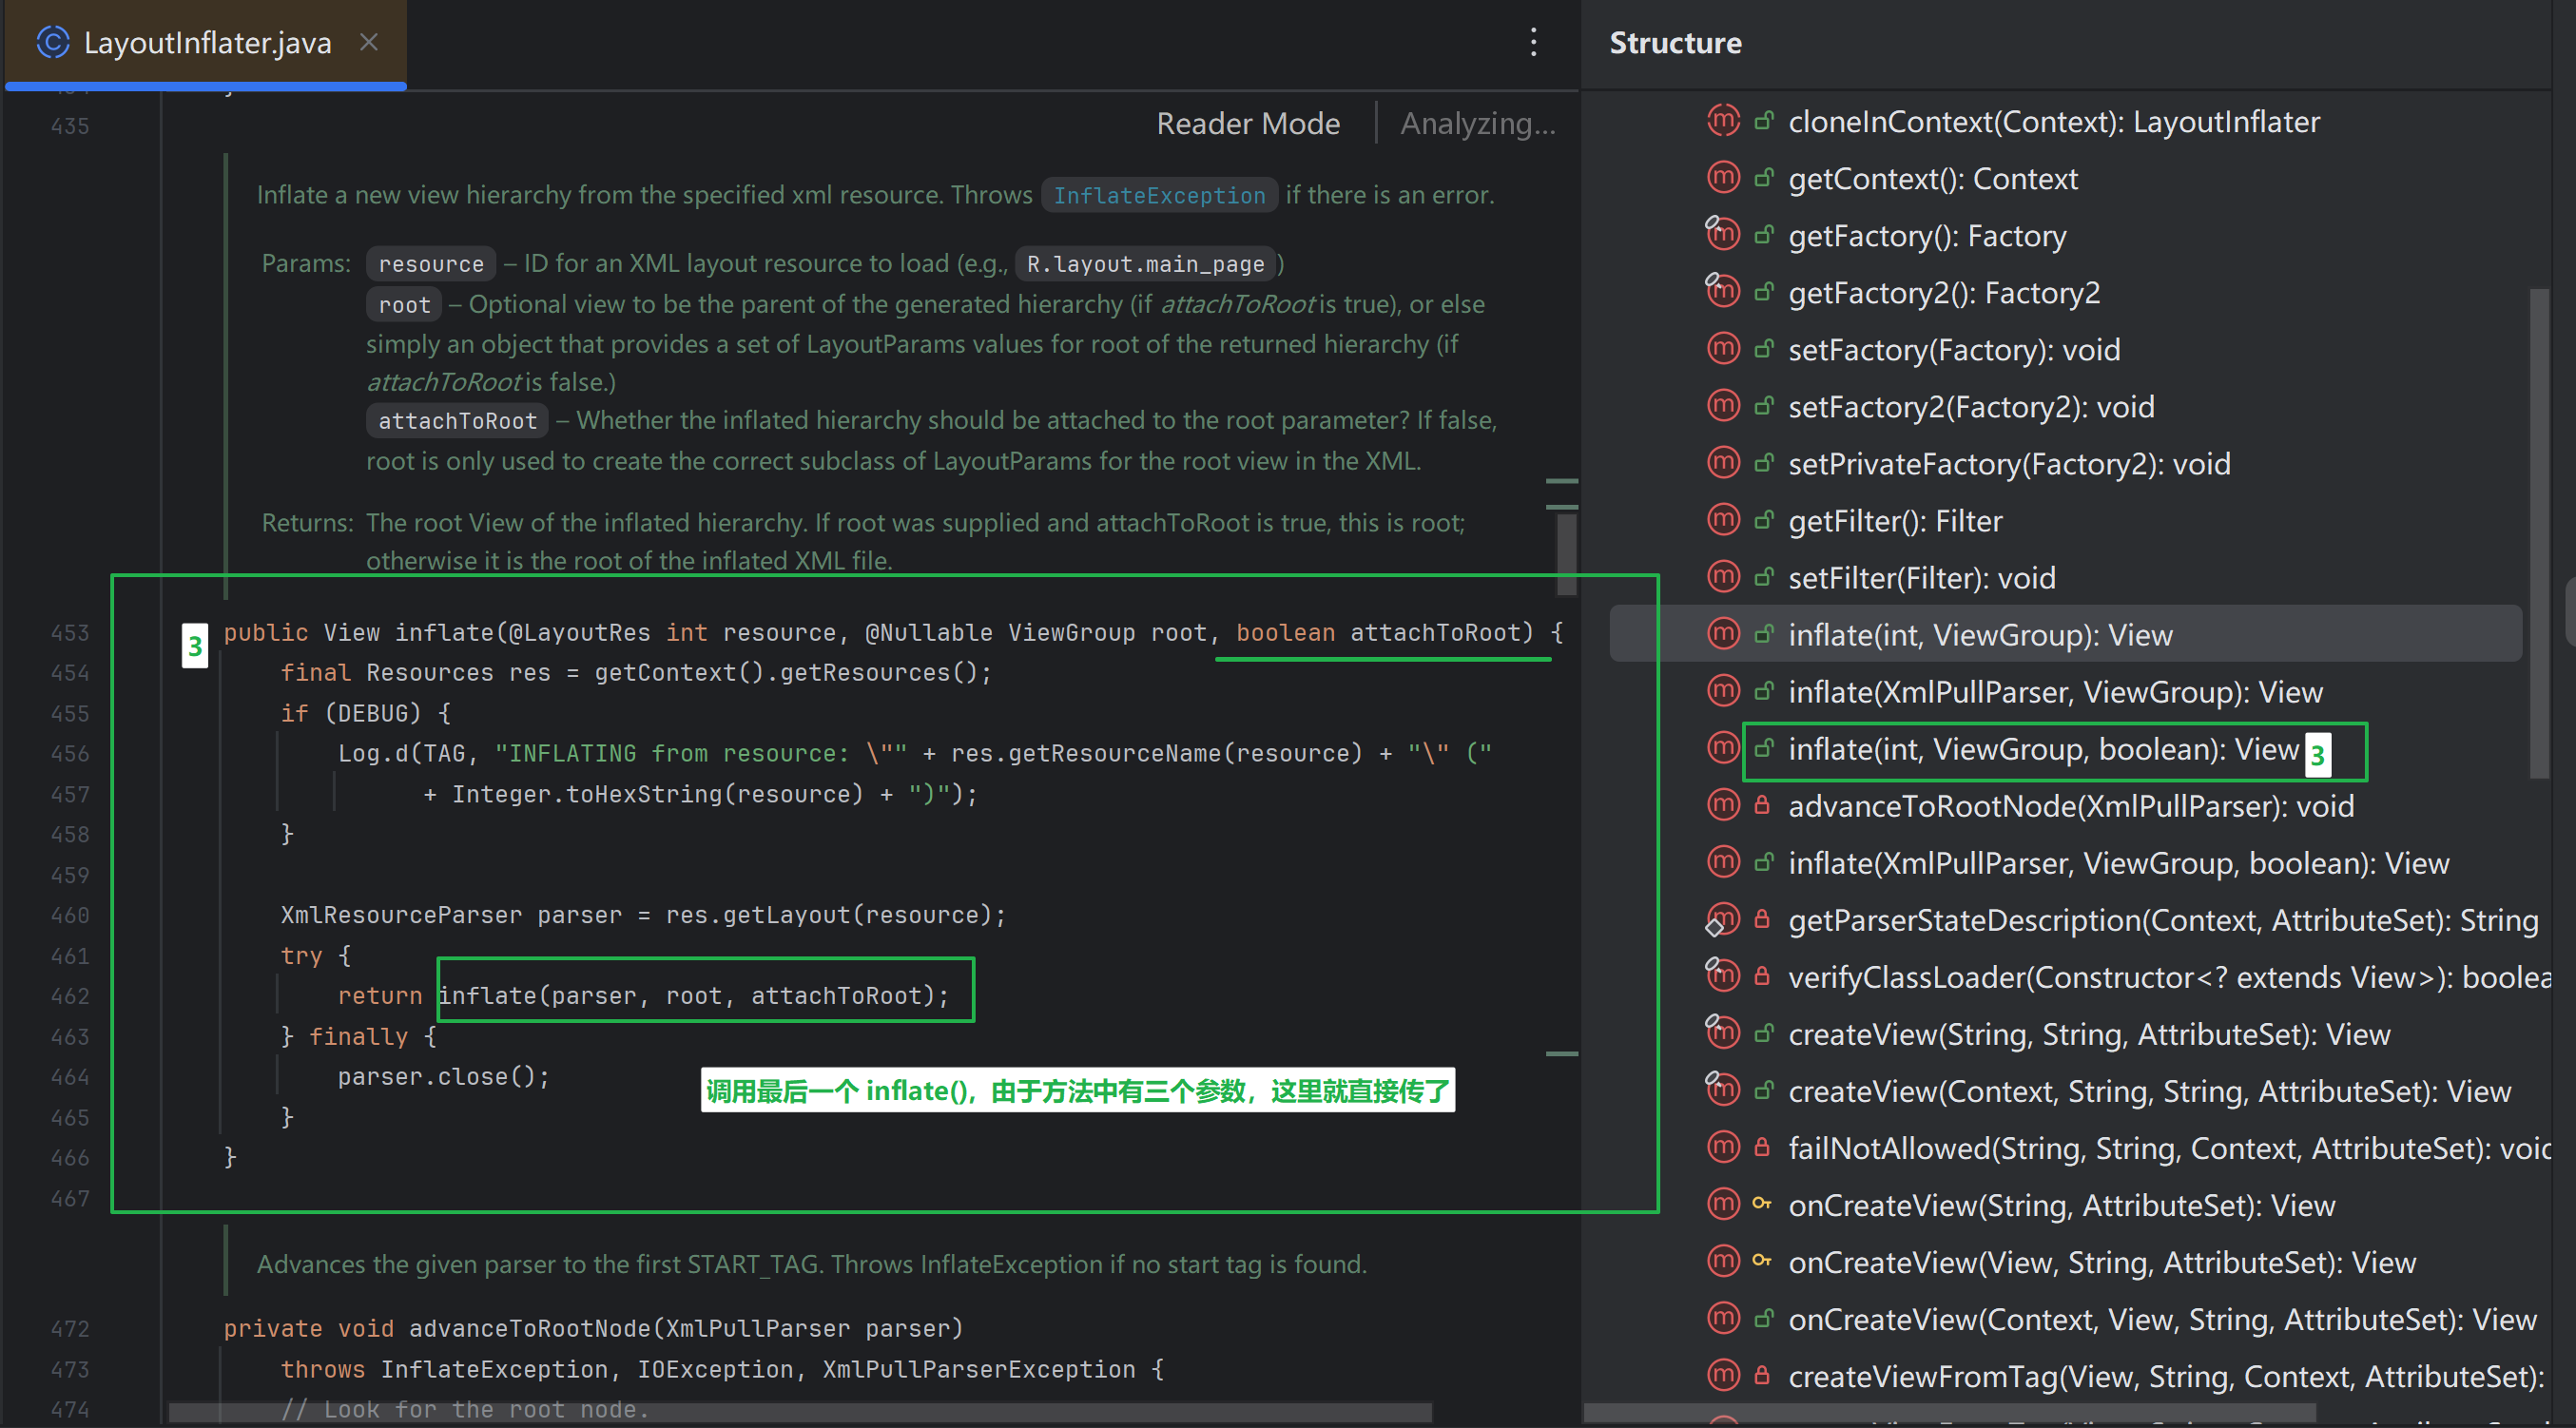2576x1428 pixels.
Task: Click the key icon beside onCreateView(String, AttributeSet)
Action: click(x=1762, y=1204)
